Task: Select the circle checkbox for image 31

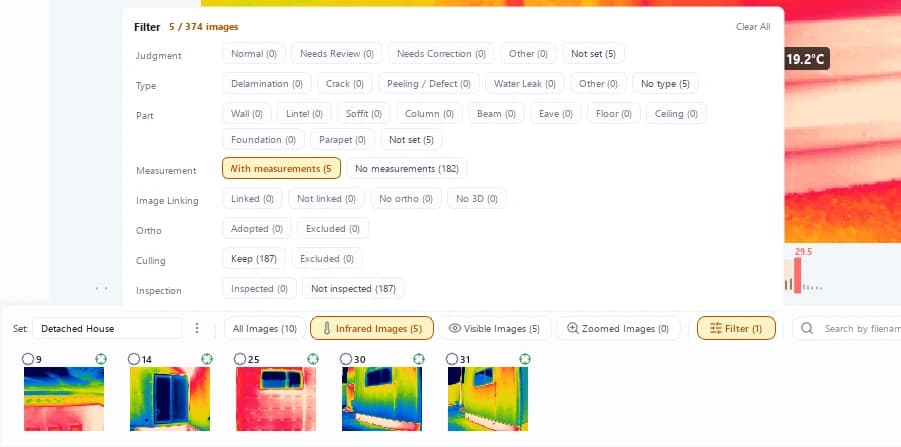Action: 452,359
